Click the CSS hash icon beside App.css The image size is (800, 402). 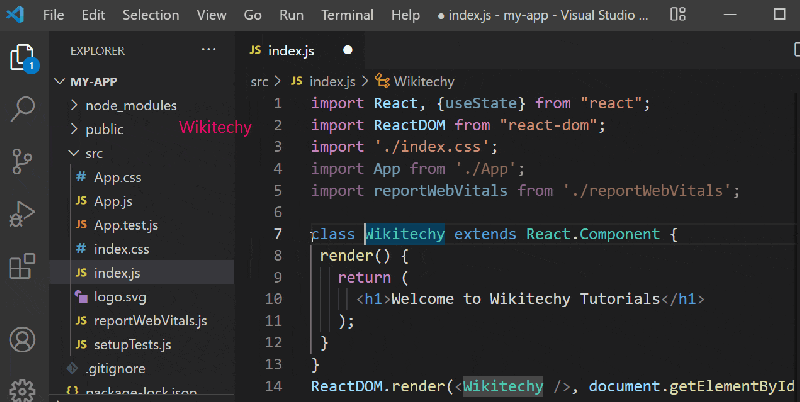[81, 177]
